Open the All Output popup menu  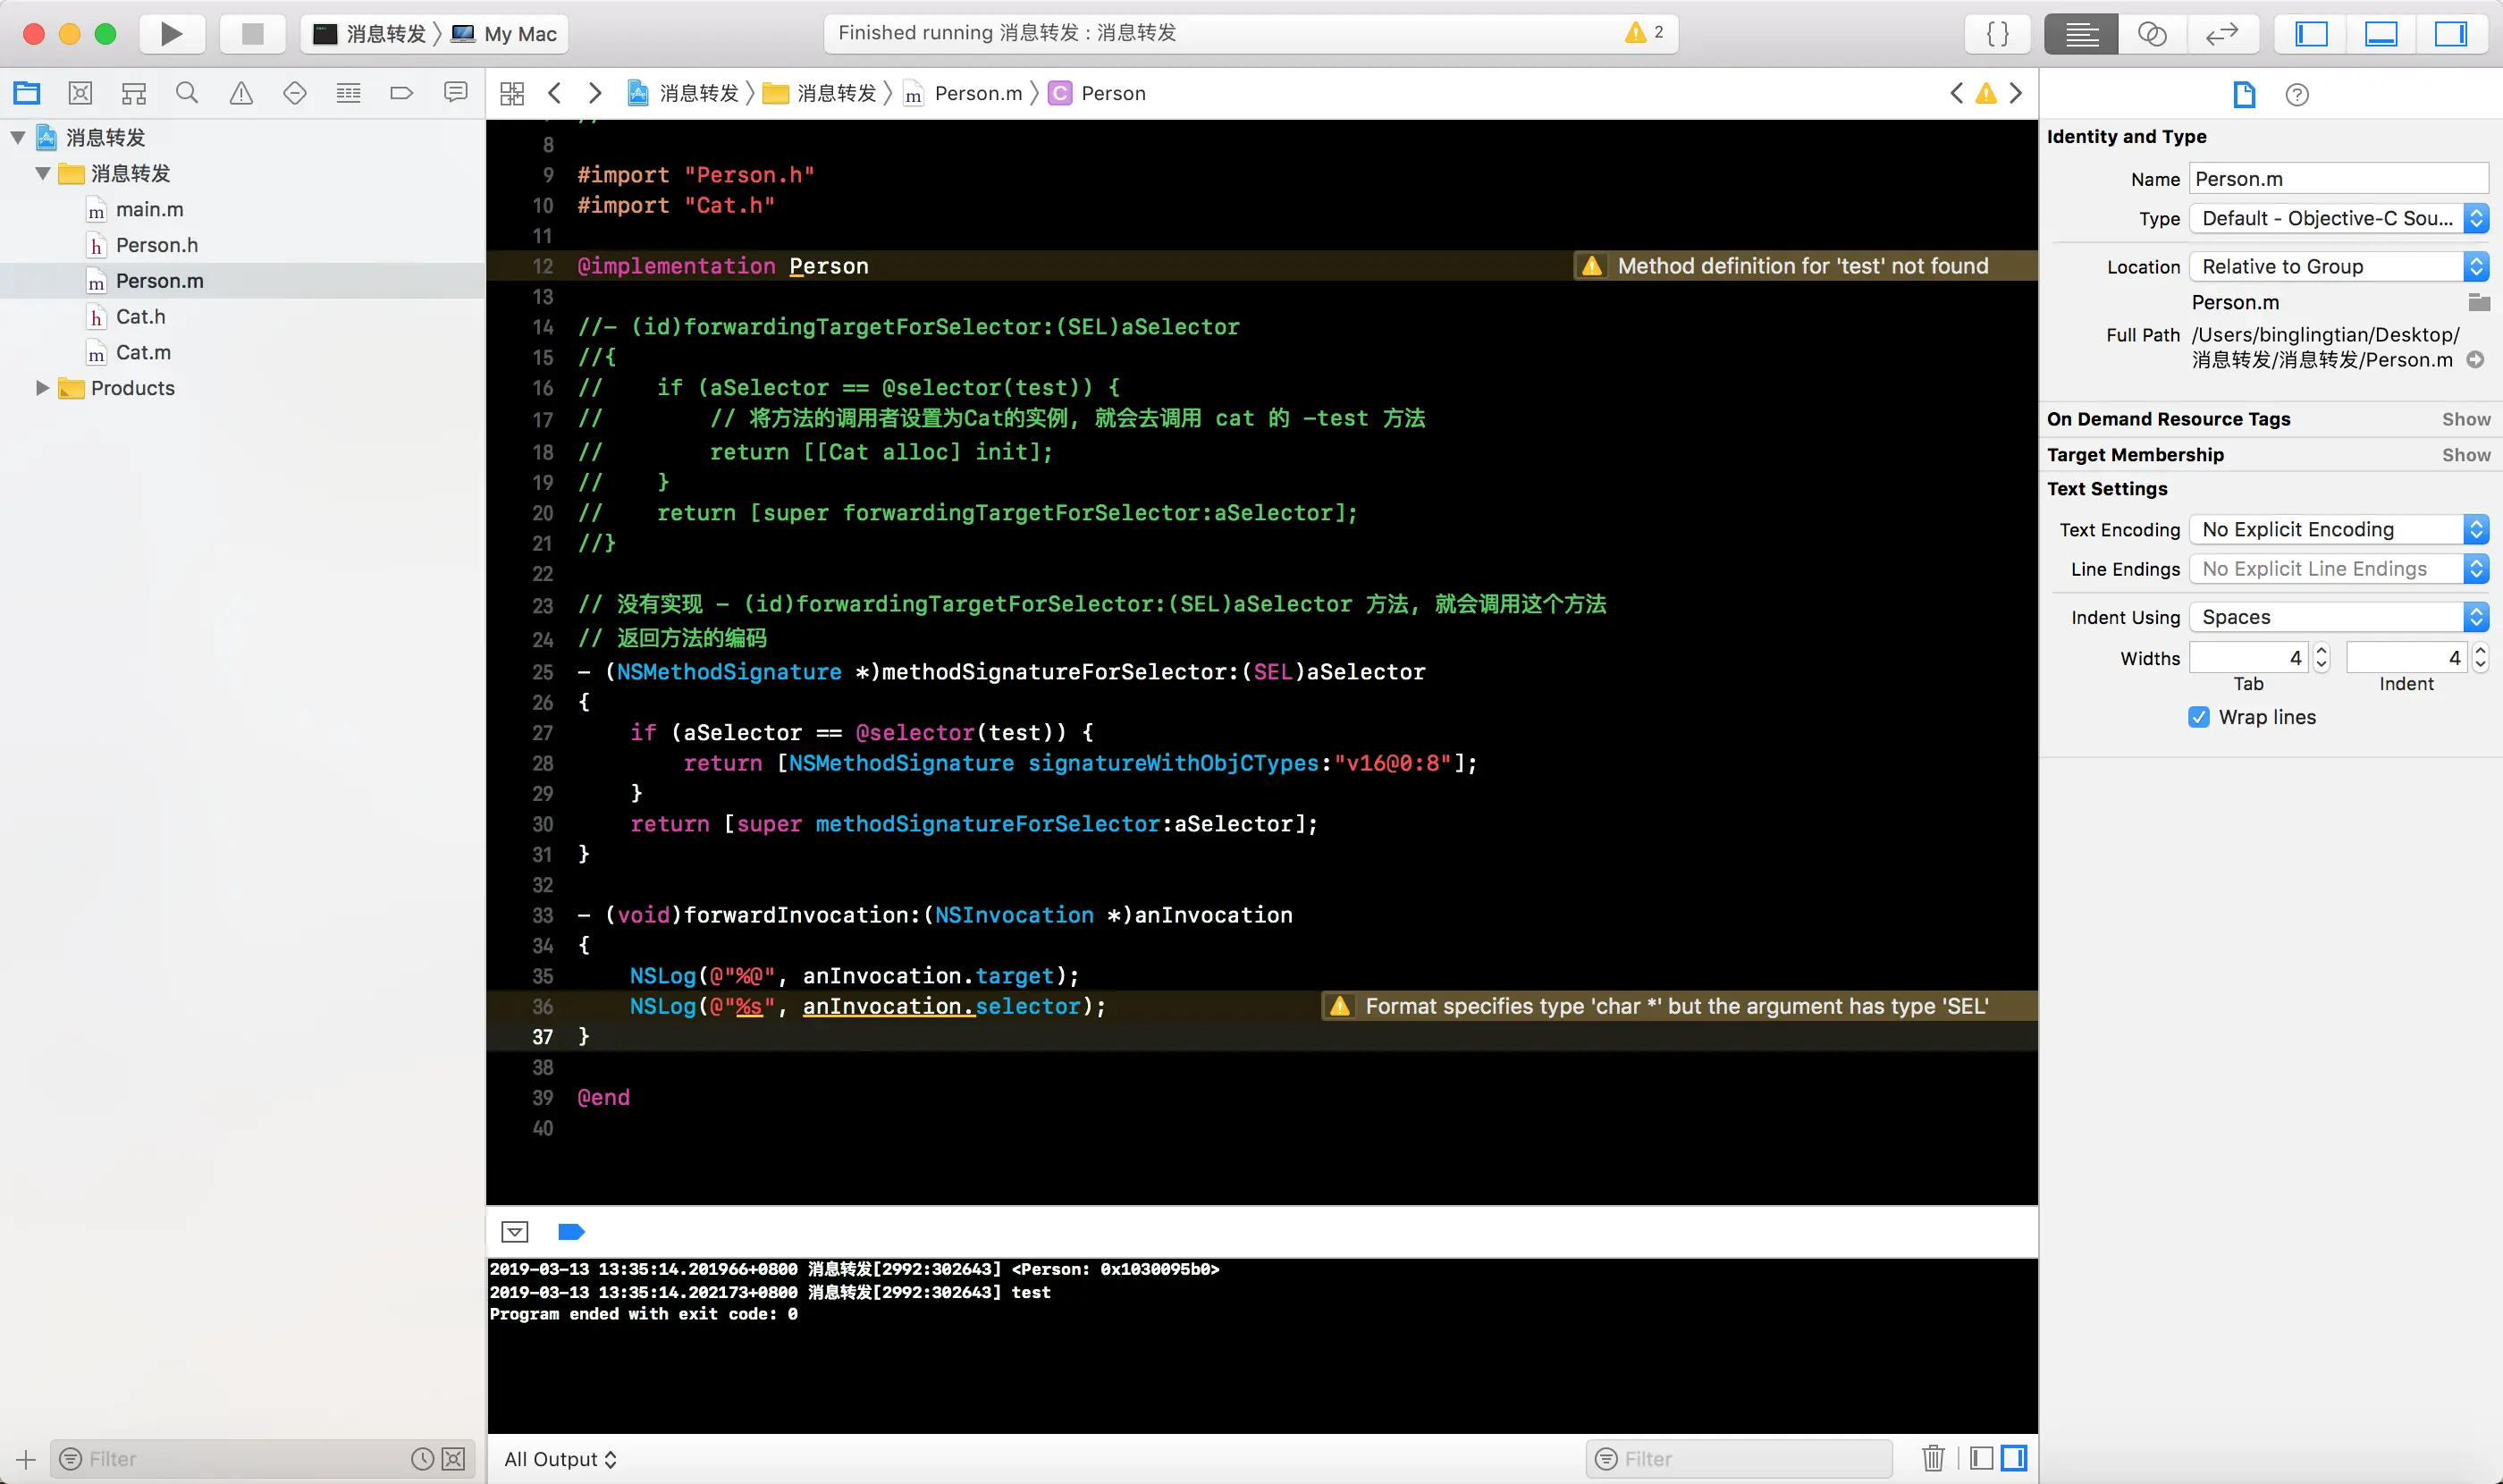(x=560, y=1459)
